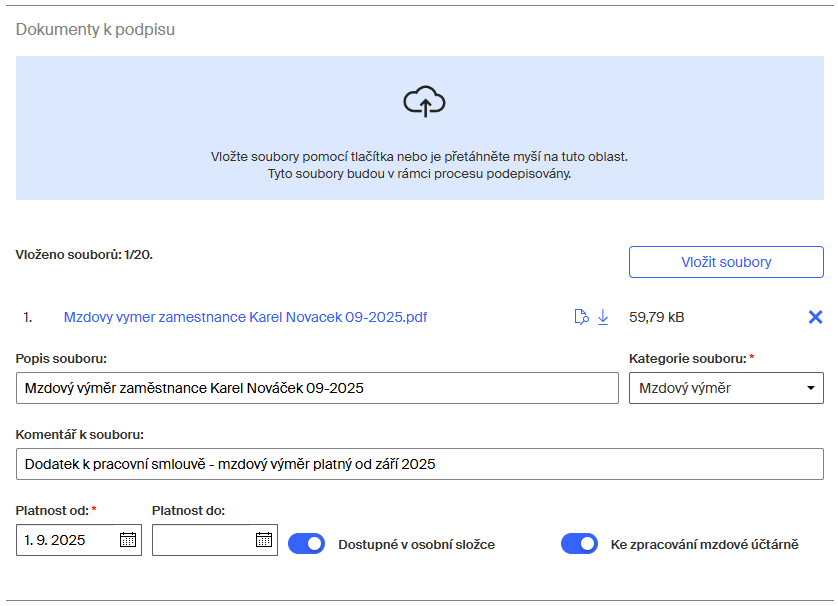The width and height of the screenshot is (838, 606).
Task: Click the Ke zpracování mzdové účtárně label
Action: (704, 545)
